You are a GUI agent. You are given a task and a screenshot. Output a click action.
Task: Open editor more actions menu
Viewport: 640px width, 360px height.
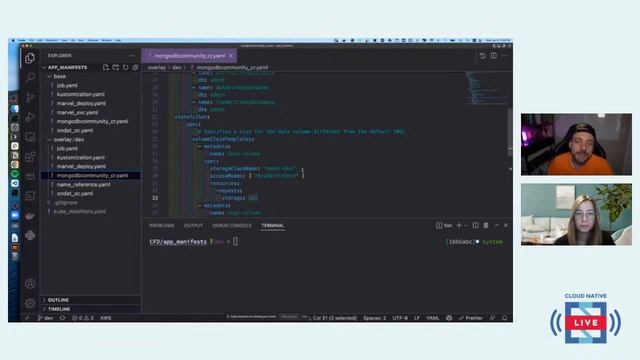504,56
